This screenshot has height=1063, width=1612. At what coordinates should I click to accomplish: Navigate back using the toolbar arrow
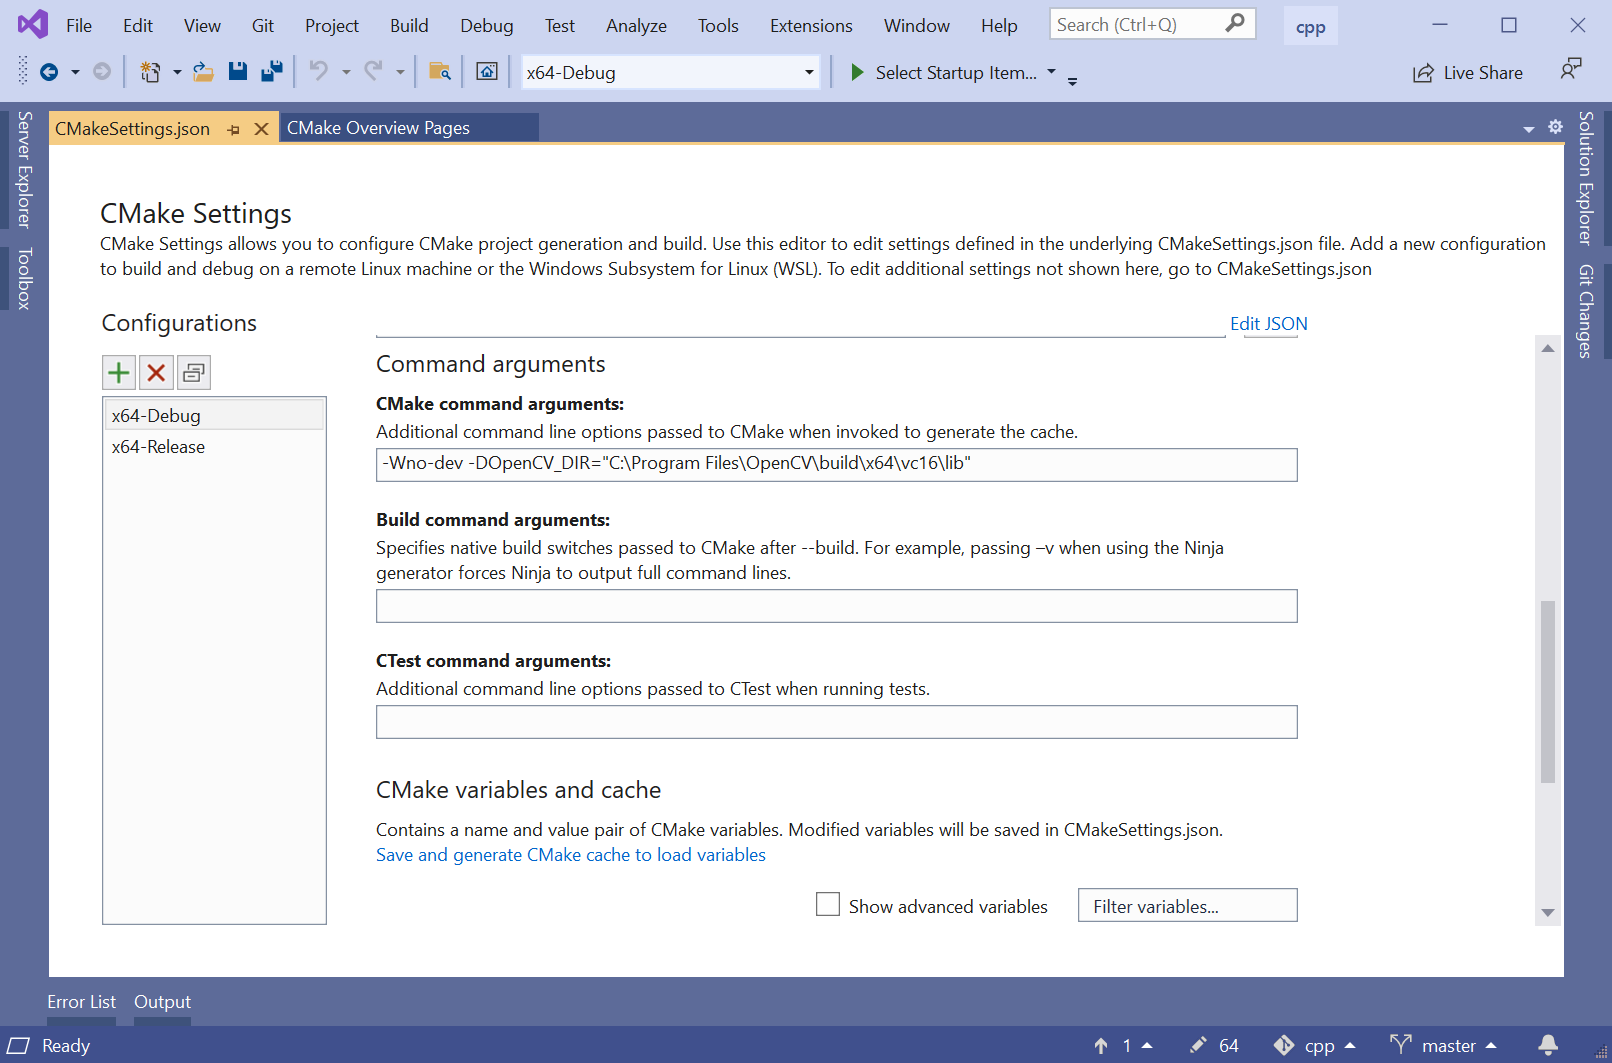(x=49, y=70)
